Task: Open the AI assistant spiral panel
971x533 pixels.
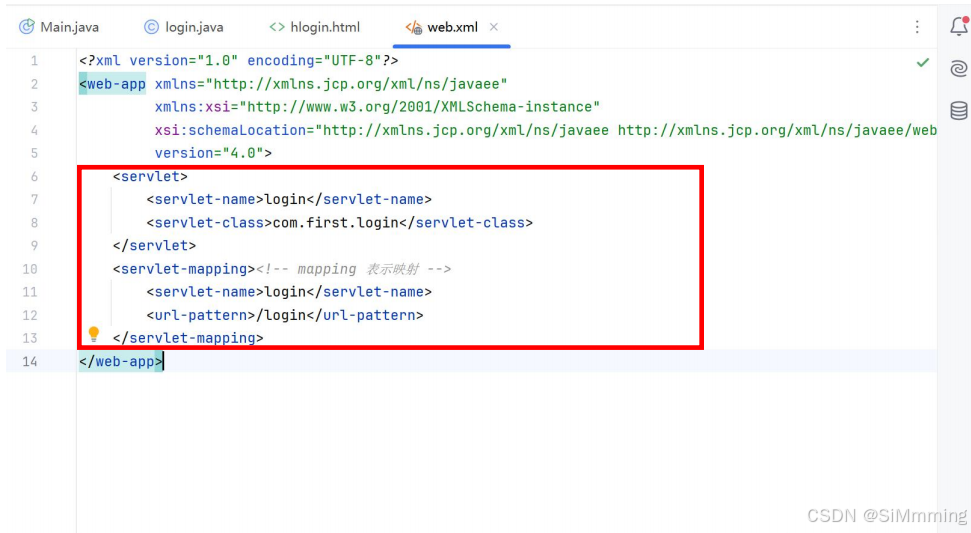Action: click(959, 68)
